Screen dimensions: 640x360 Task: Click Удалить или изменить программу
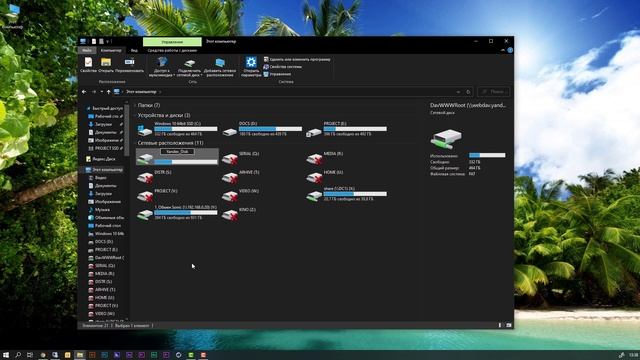pyautogui.click(x=297, y=59)
